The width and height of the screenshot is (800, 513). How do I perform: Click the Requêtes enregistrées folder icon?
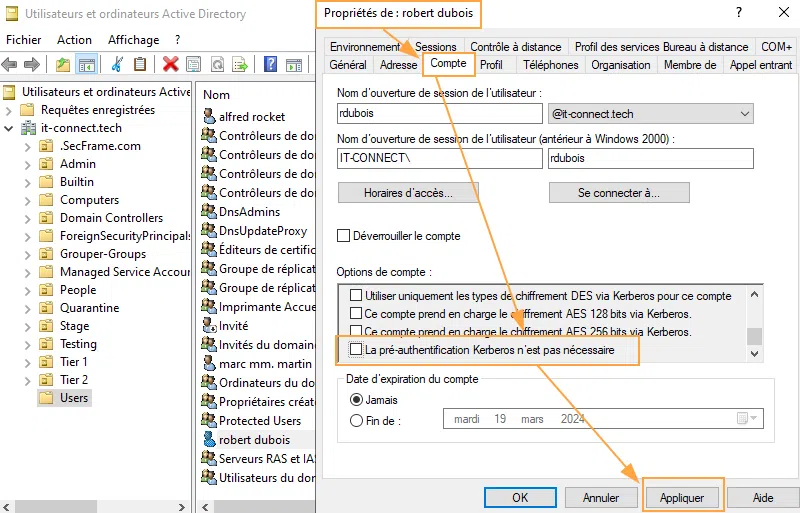(x=27, y=110)
